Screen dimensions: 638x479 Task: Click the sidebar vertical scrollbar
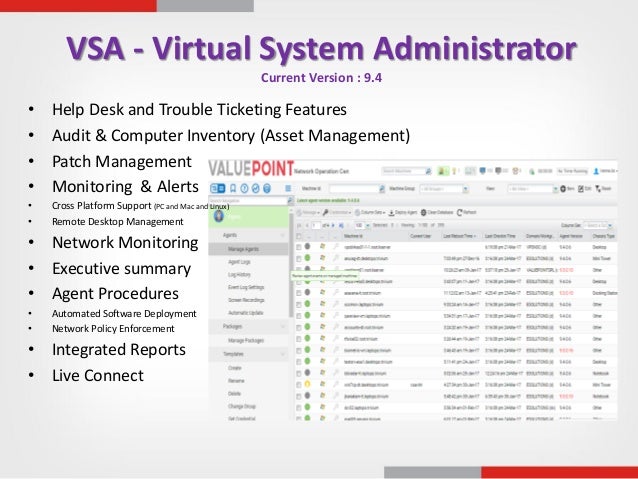tap(291, 265)
